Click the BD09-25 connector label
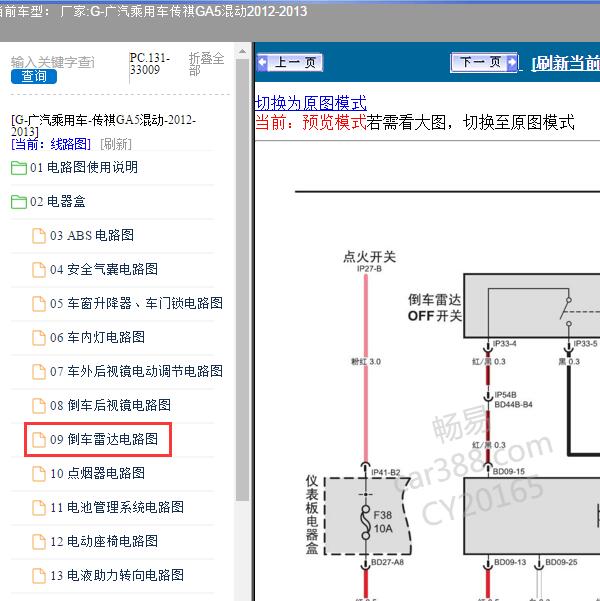 pyautogui.click(x=561, y=562)
